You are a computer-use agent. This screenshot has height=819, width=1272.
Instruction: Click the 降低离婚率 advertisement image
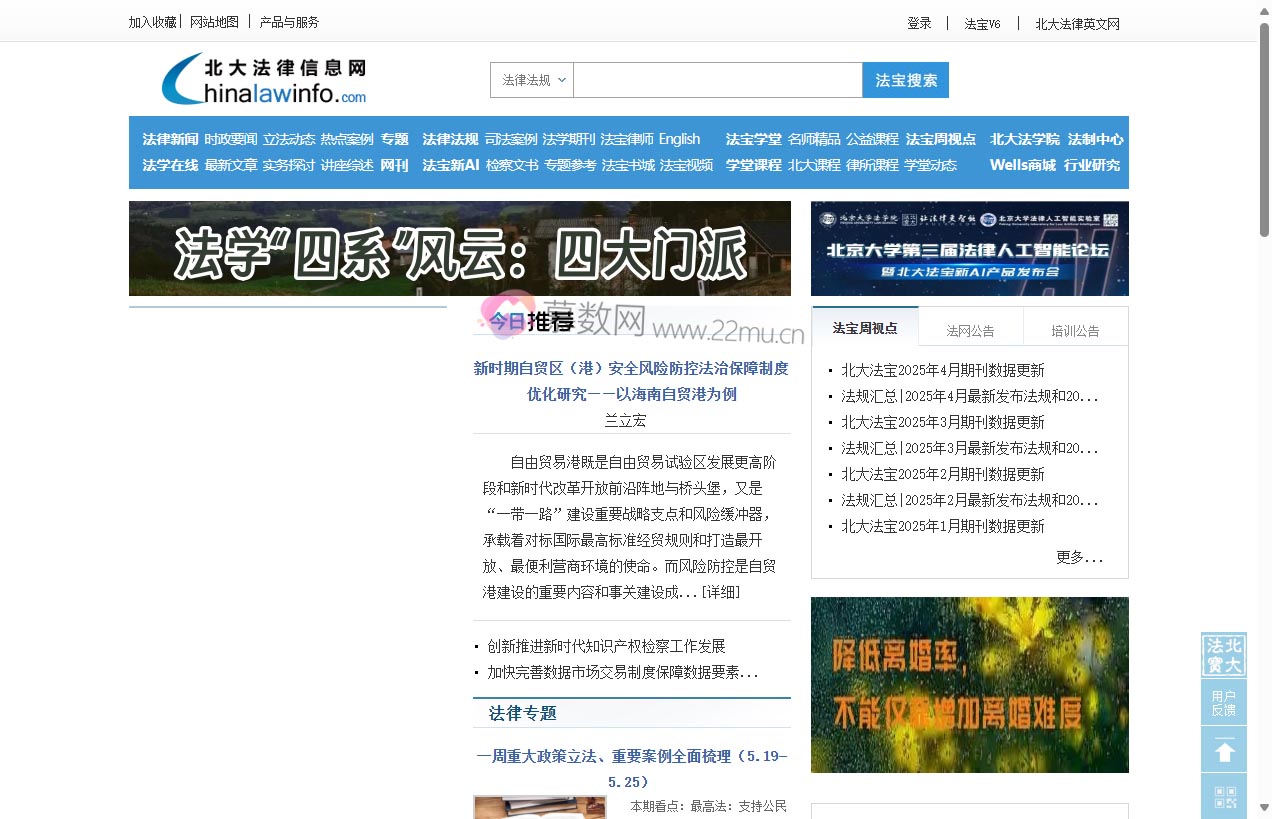pos(969,685)
